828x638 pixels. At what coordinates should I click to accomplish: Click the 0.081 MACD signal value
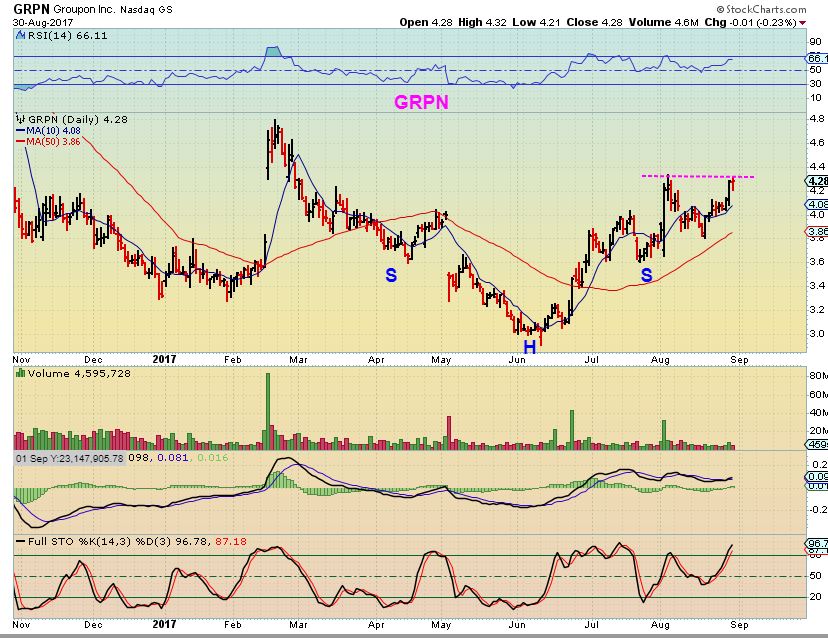(173, 457)
